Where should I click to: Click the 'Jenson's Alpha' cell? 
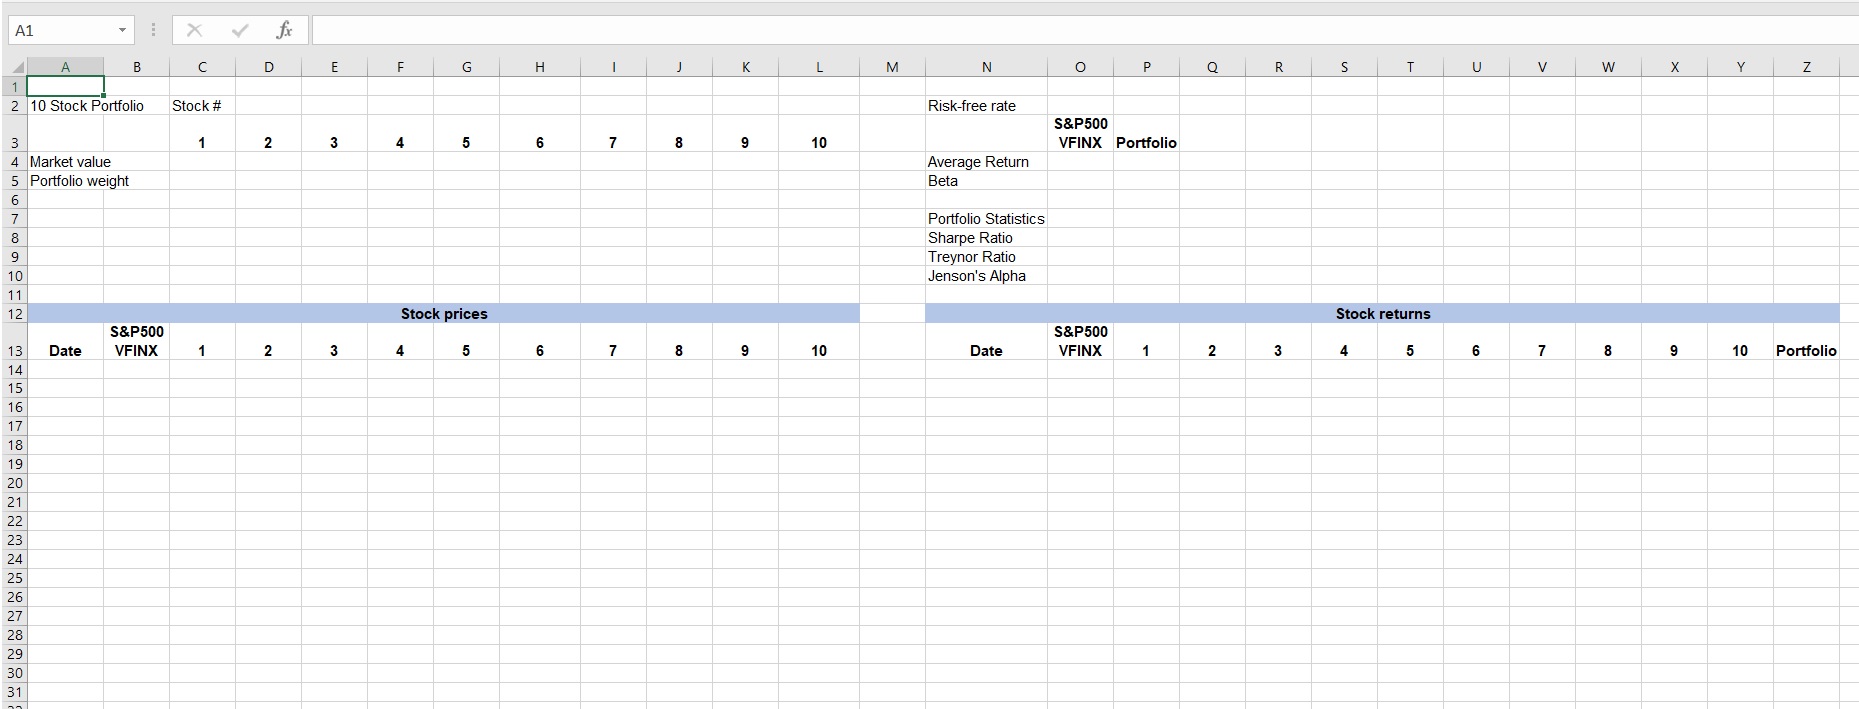tap(986, 276)
